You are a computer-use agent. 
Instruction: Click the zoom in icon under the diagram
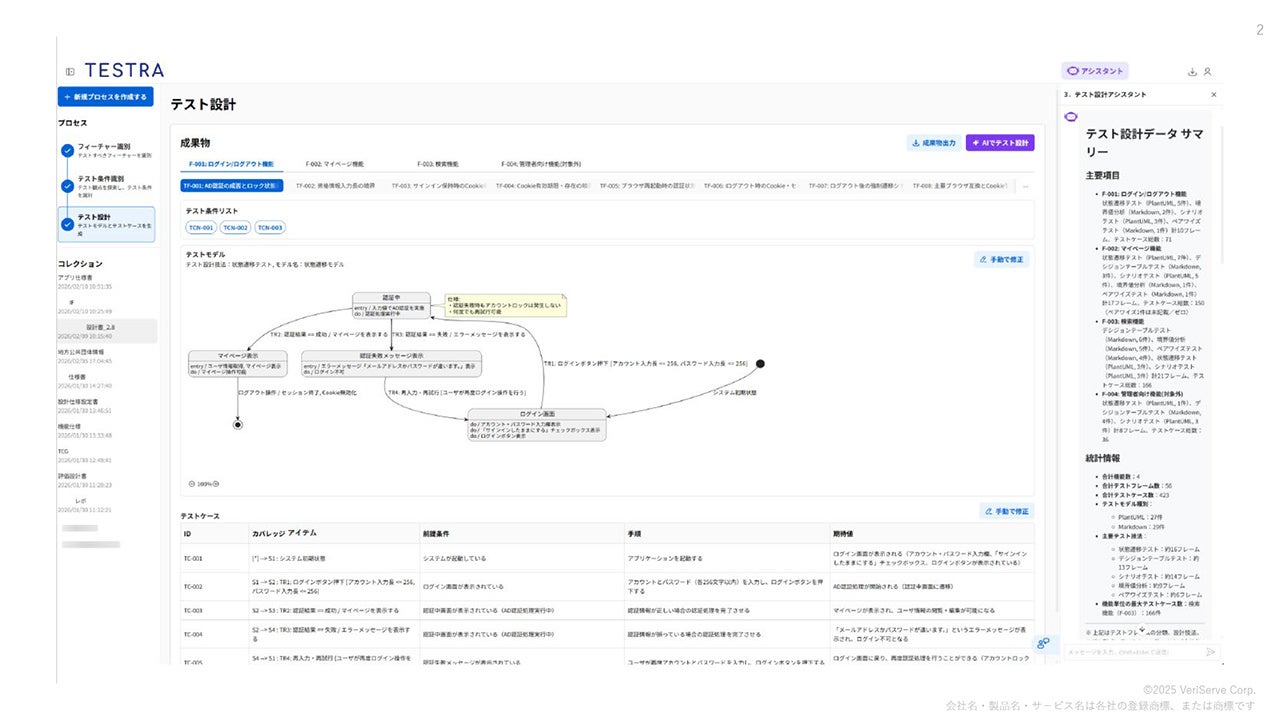(x=215, y=484)
